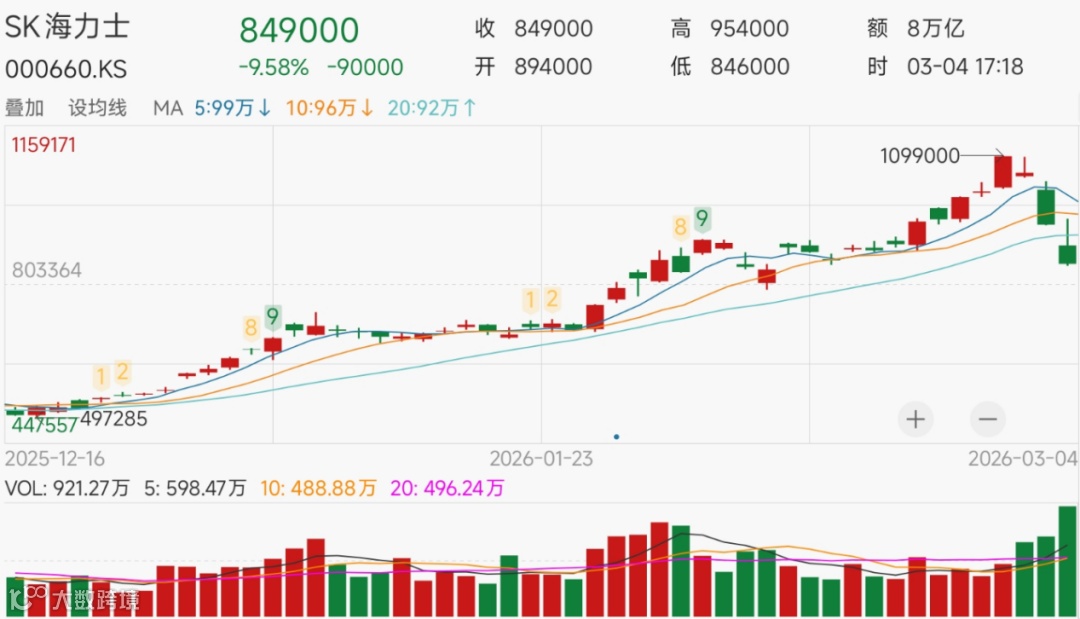
Task: Click the volume 10: 488.88万 average
Action: pos(318,488)
